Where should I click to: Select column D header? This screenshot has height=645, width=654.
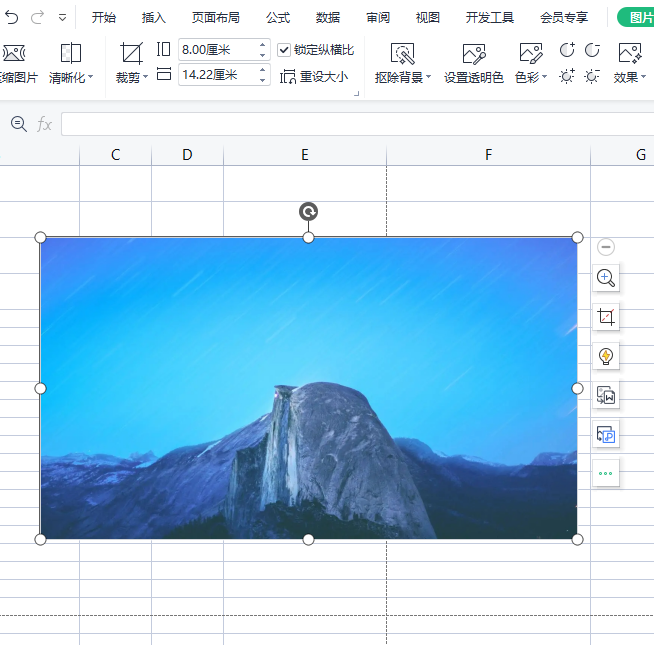pyautogui.click(x=187, y=155)
